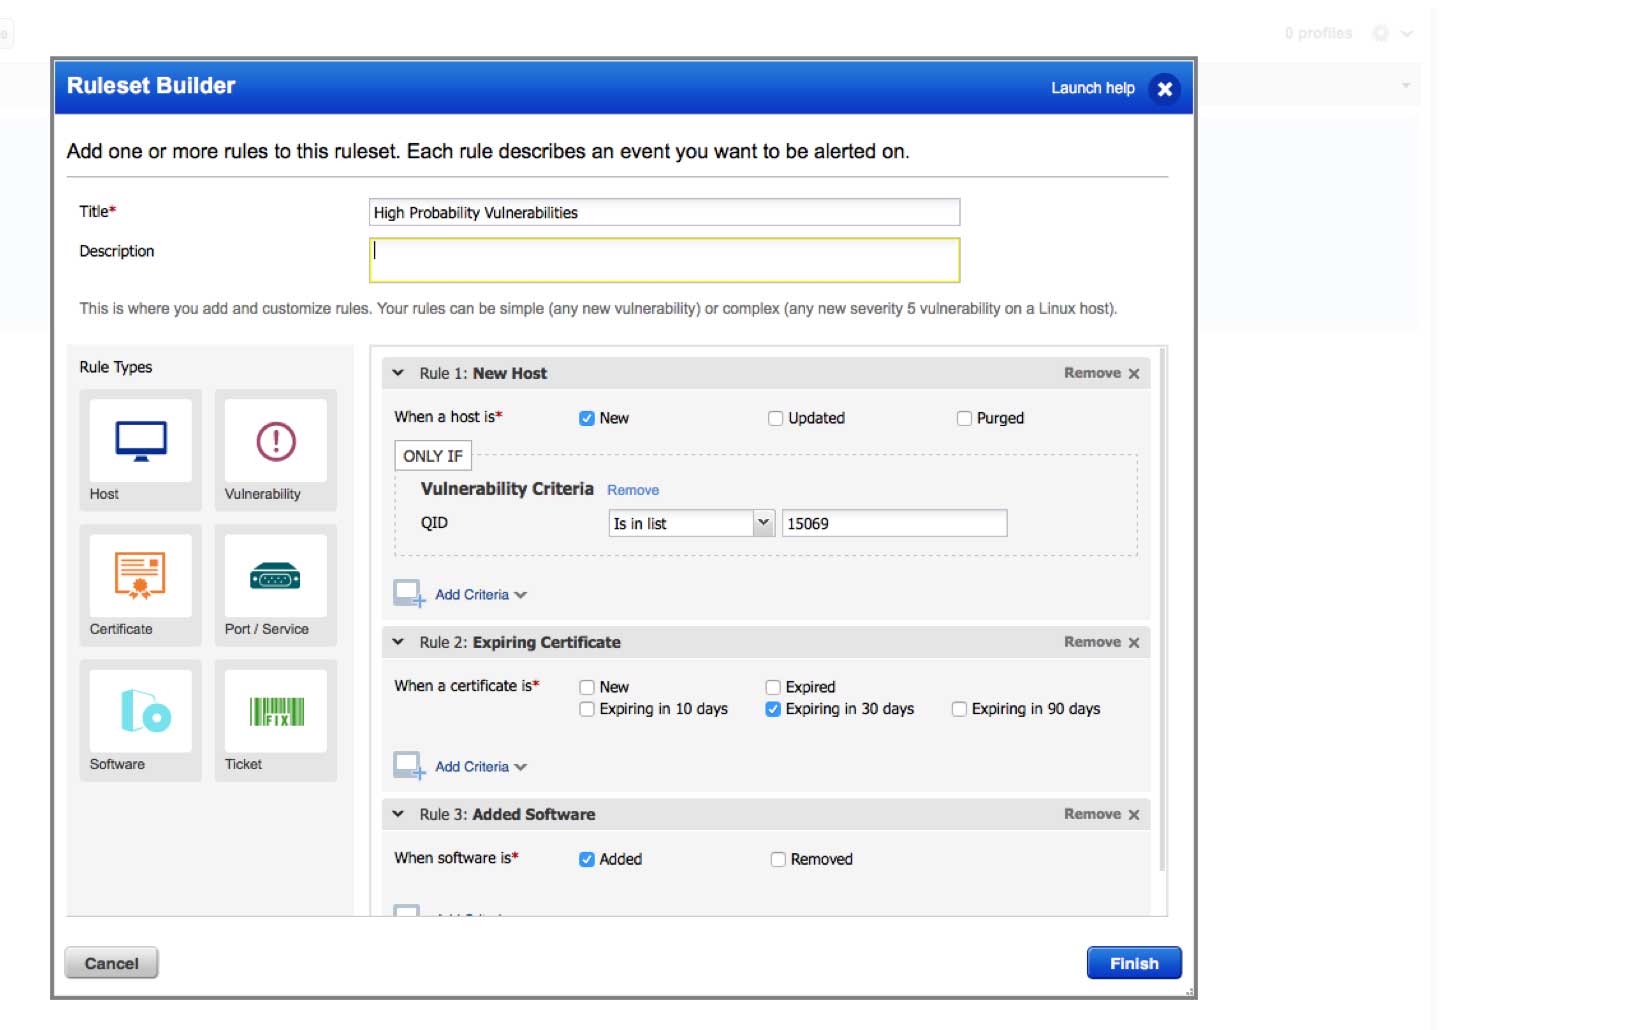Remove the Vulnerability Criteria from Rule 1
Screen dimensions: 1630x1030
coord(633,490)
